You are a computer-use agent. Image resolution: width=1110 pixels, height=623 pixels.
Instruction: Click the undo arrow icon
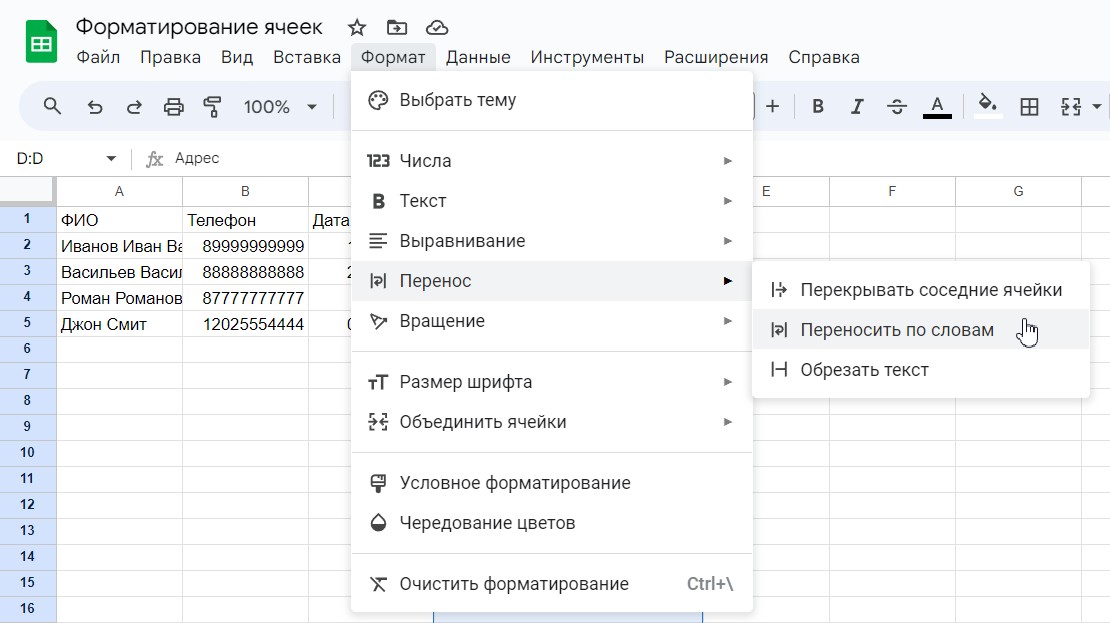click(95, 106)
